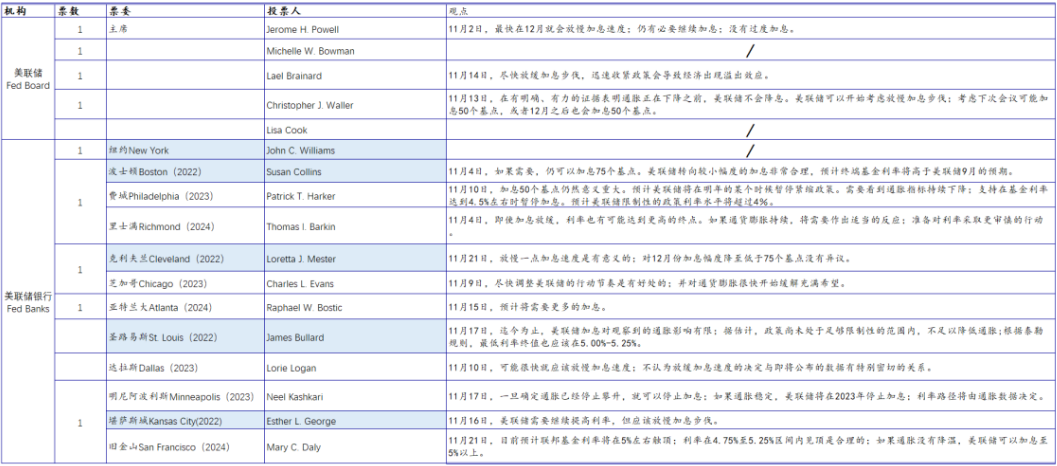Click Bullard's 11月17日 opinion text
This screenshot has height=466, width=1057.
pyautogui.click(x=746, y=336)
